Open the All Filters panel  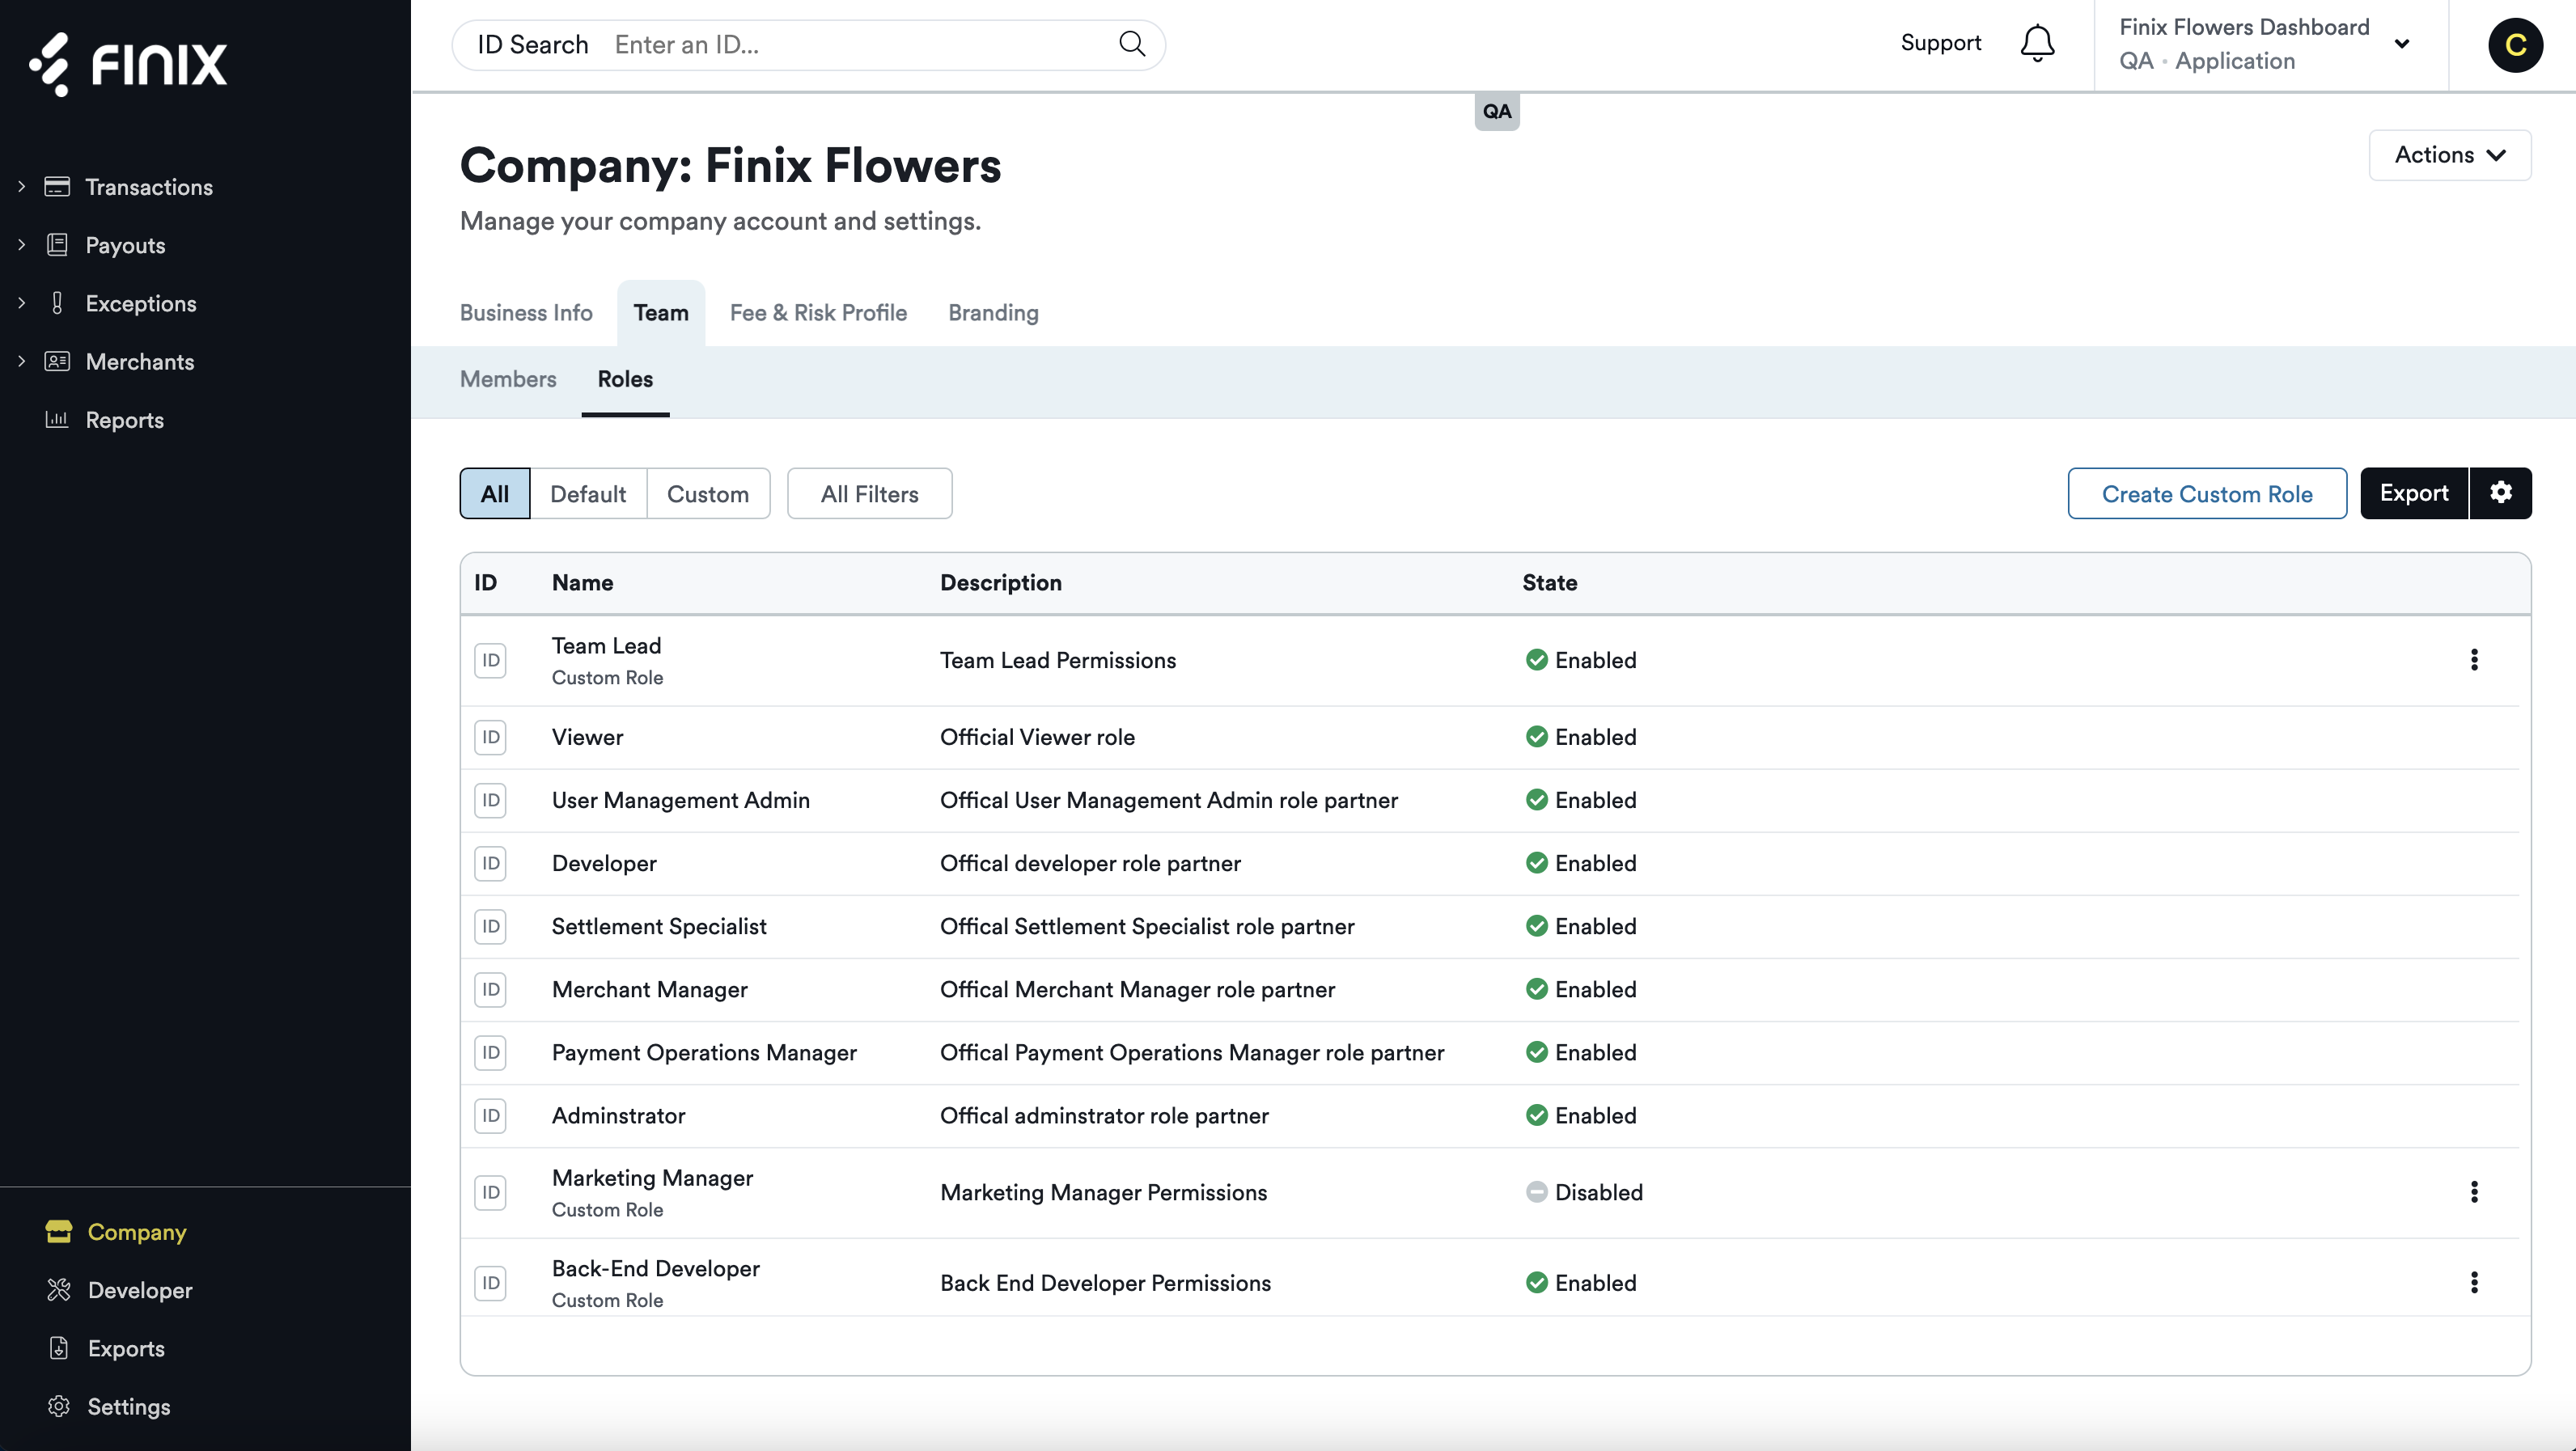coord(869,493)
